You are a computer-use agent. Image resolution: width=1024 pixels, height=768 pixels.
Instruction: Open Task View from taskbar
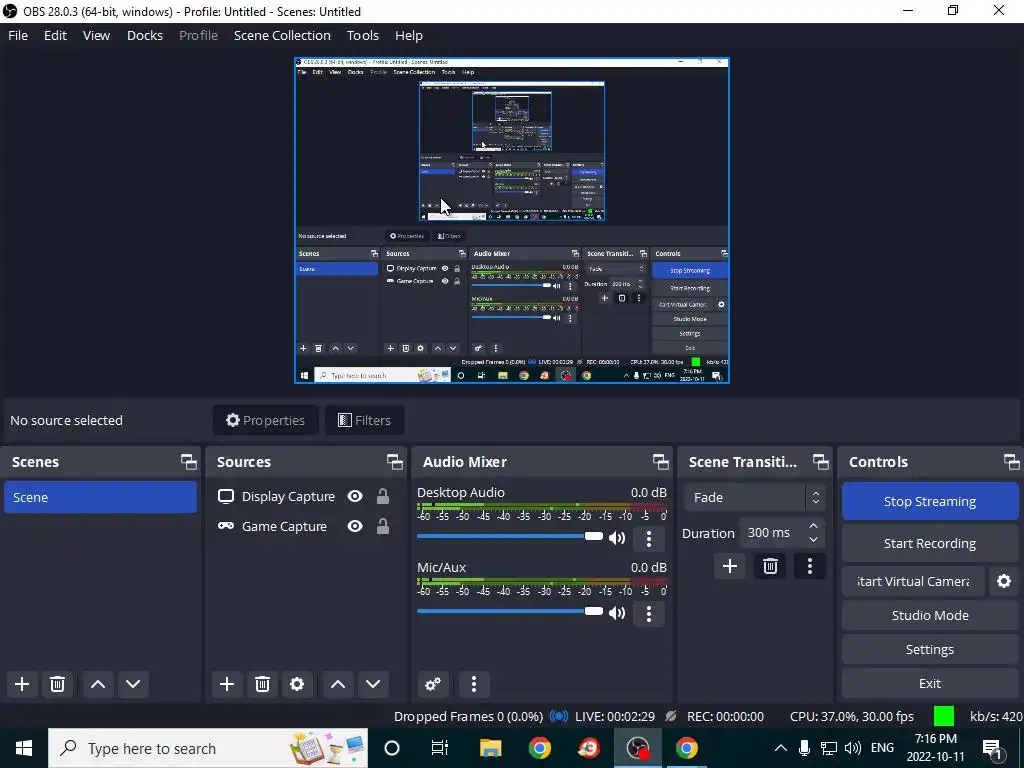(x=440, y=748)
